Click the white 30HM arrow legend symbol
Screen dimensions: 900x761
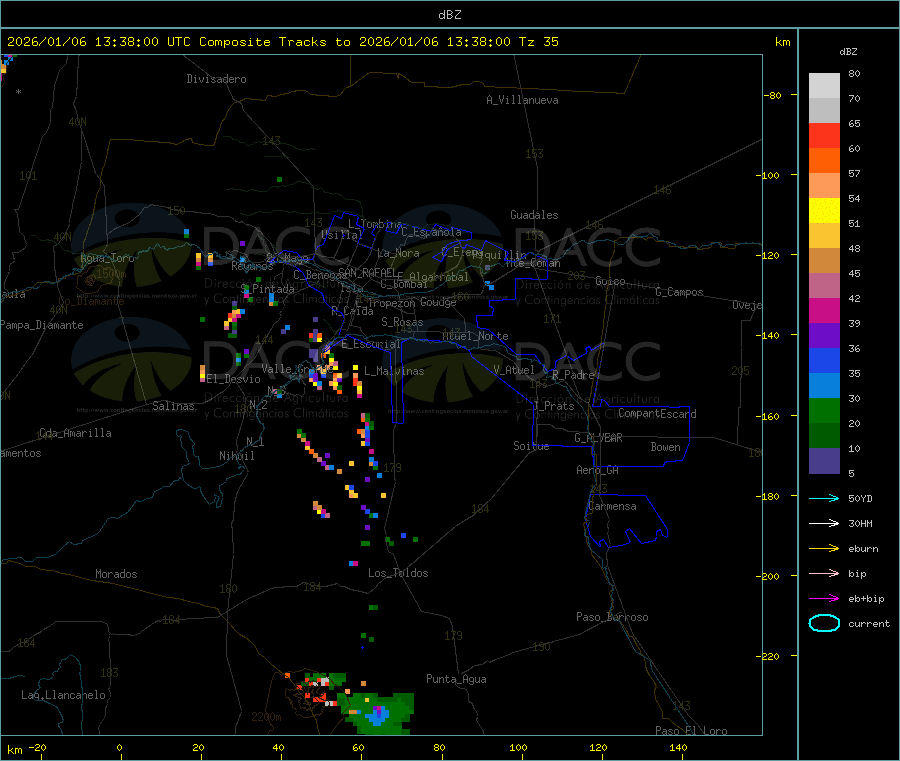point(824,523)
